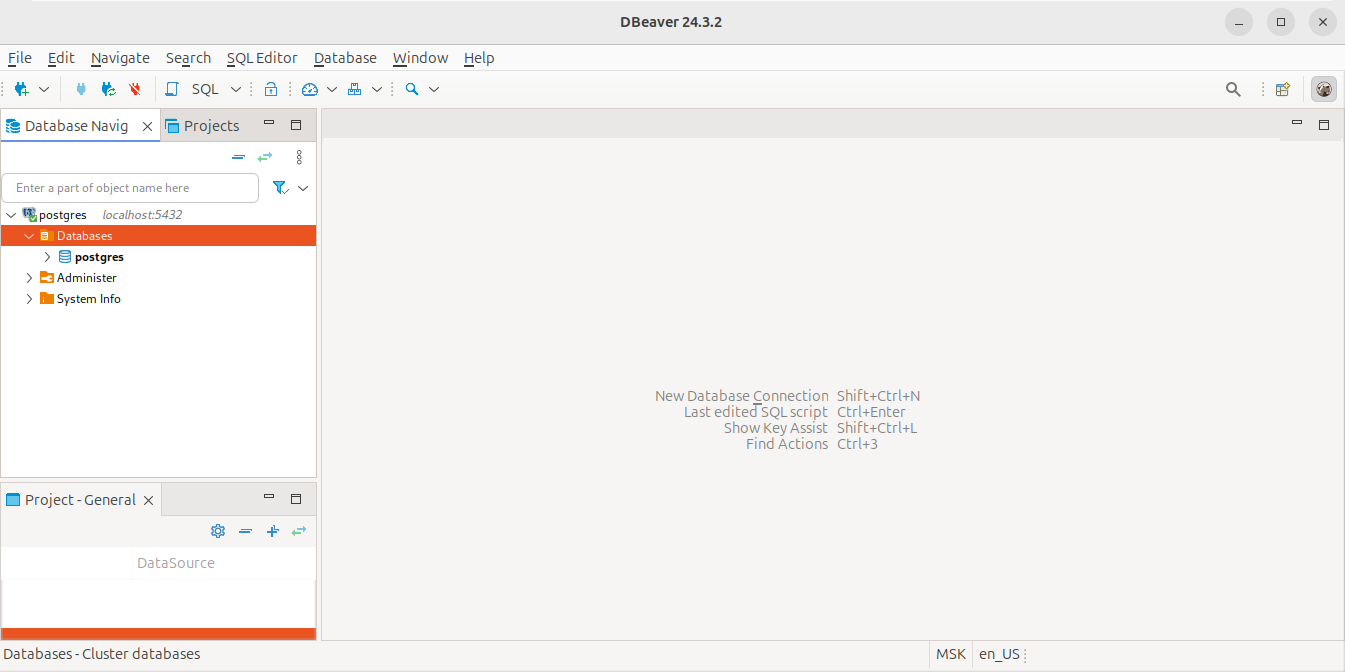Open dropdown arrow next to Dashboard icon

point(332,89)
